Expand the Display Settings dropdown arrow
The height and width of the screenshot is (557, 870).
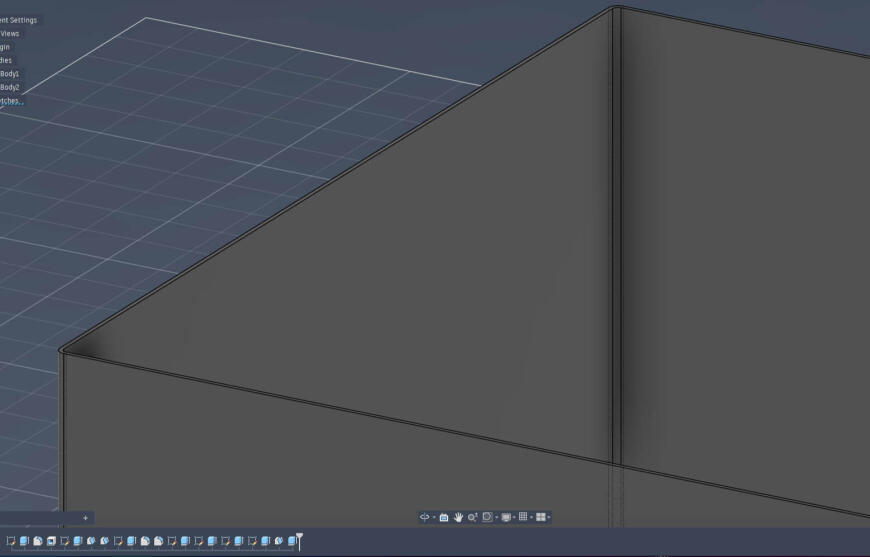coord(514,517)
